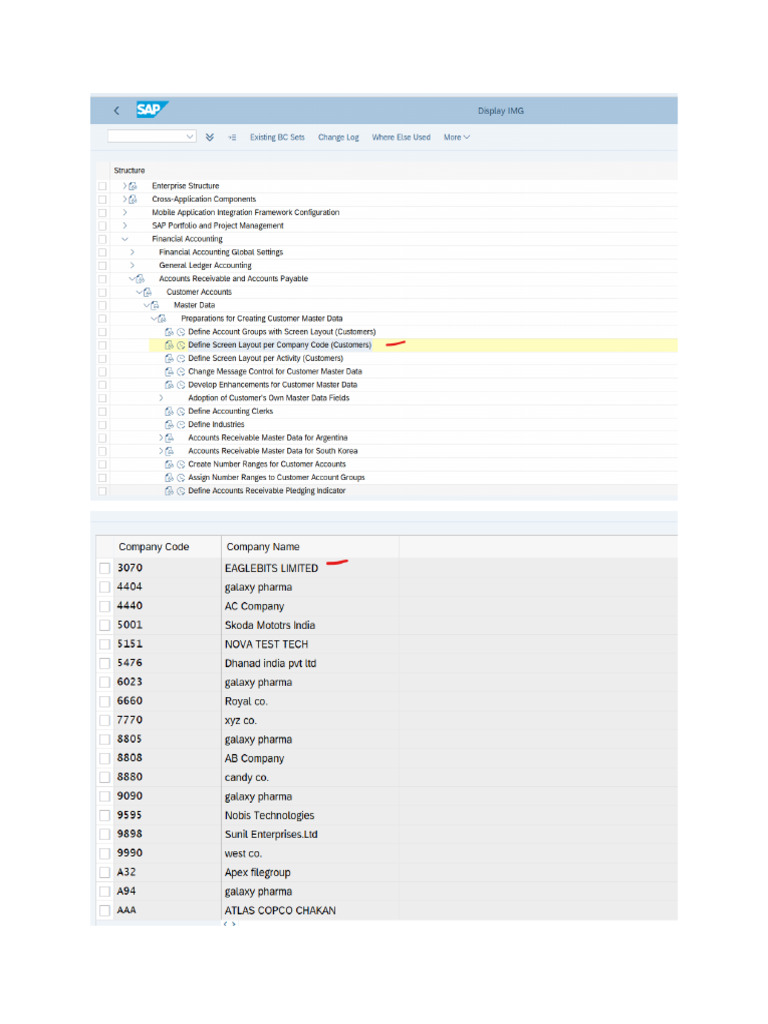Select checkbox beside company code 6660
Viewport: 768px width, 1024px height.
(104, 701)
